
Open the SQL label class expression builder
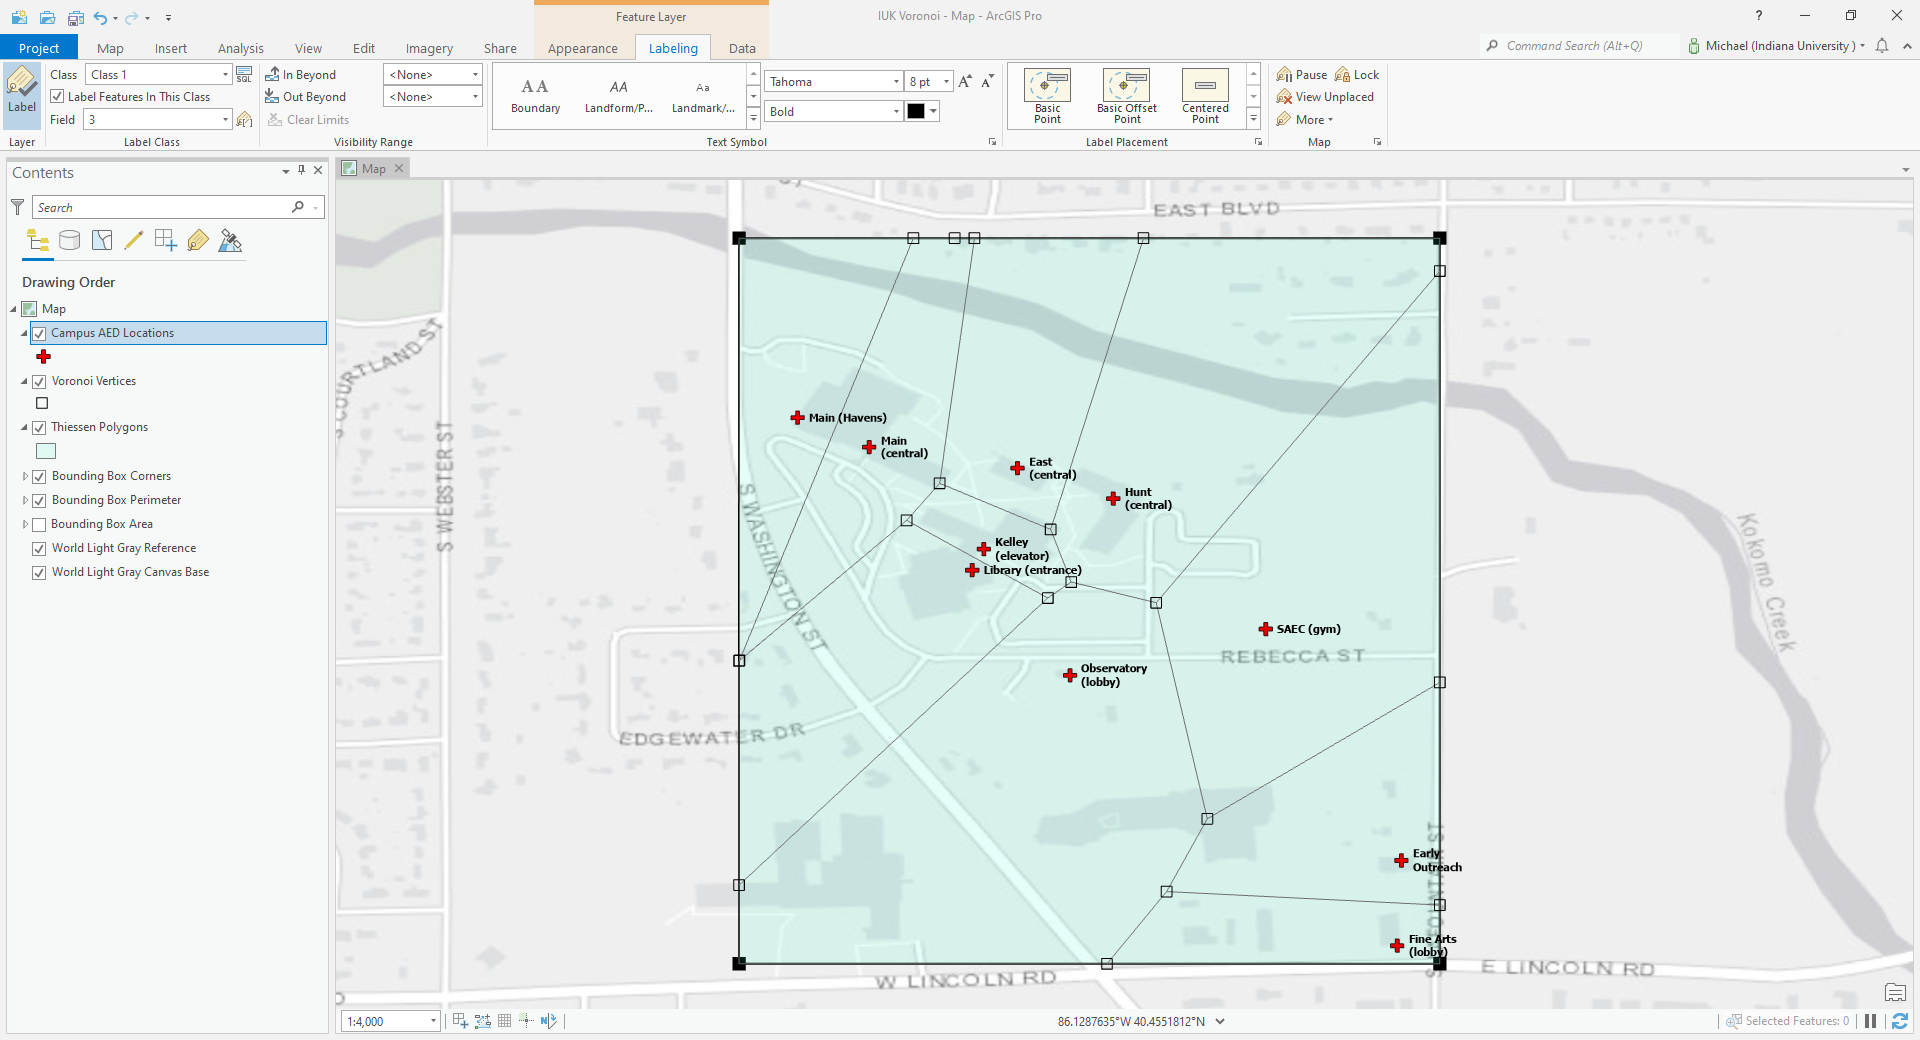[x=244, y=73]
